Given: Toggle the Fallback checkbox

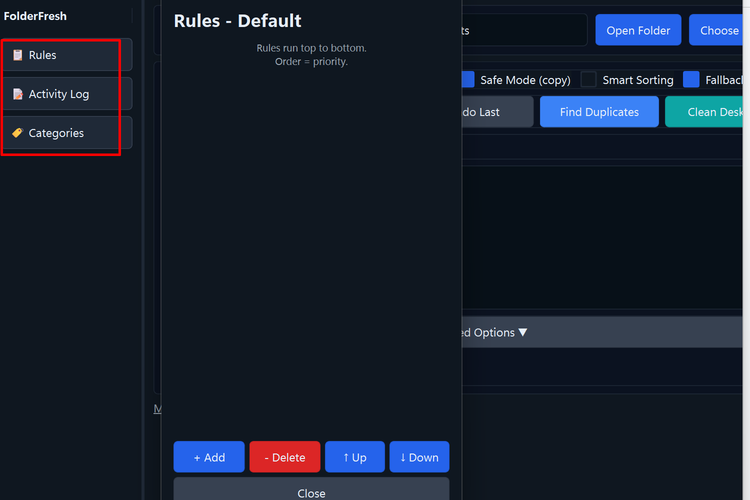Looking at the screenshot, I should (x=691, y=80).
